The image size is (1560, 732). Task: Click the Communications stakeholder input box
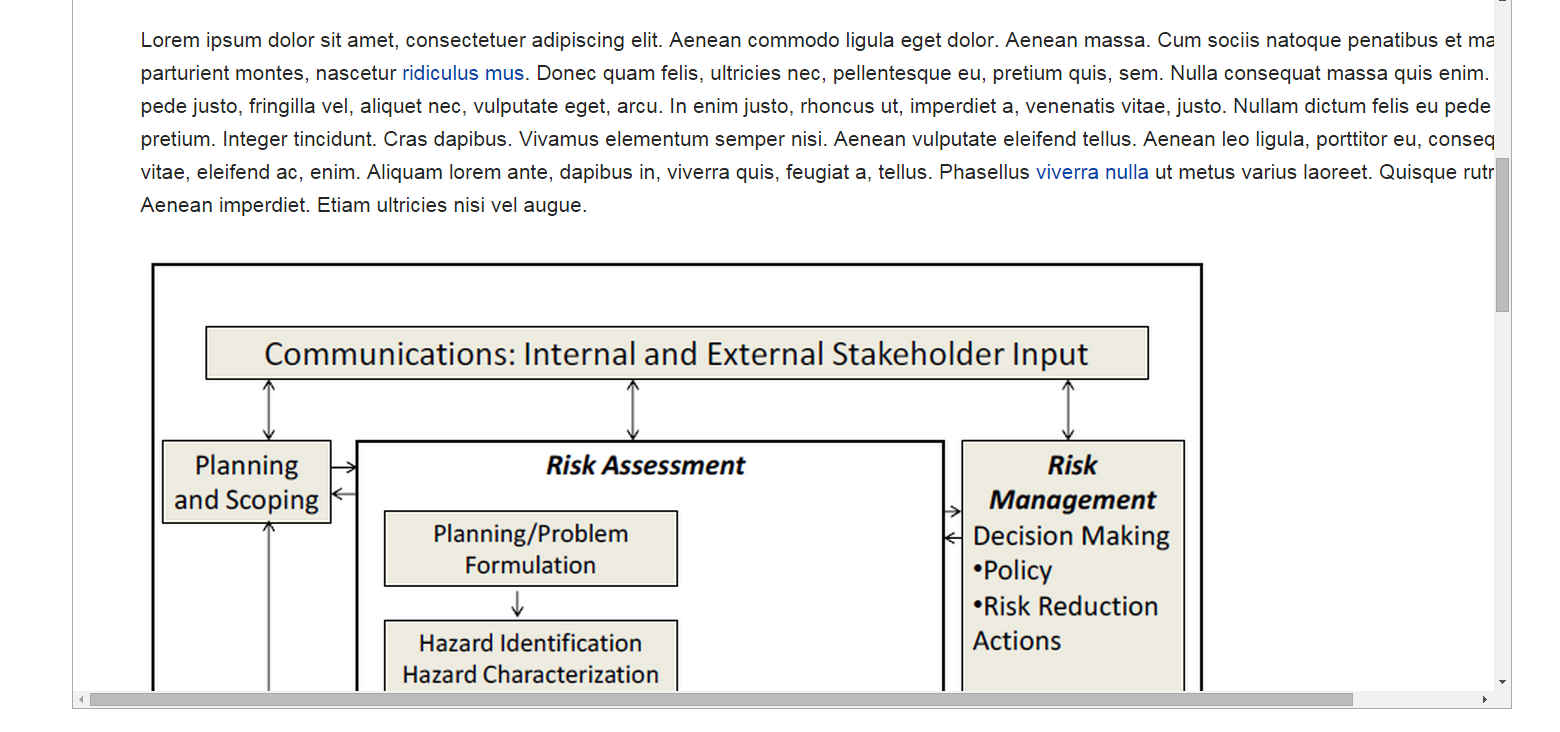pyautogui.click(x=677, y=353)
